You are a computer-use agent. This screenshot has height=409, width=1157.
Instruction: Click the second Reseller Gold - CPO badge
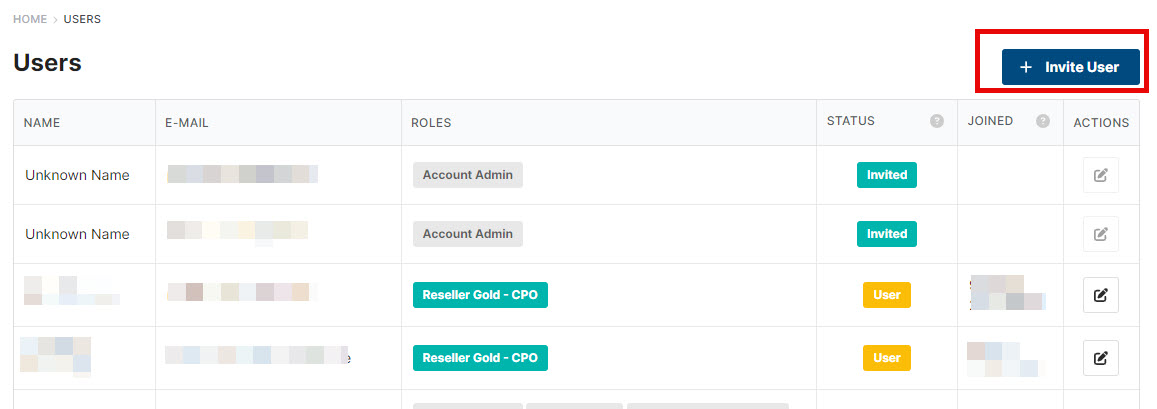point(480,358)
